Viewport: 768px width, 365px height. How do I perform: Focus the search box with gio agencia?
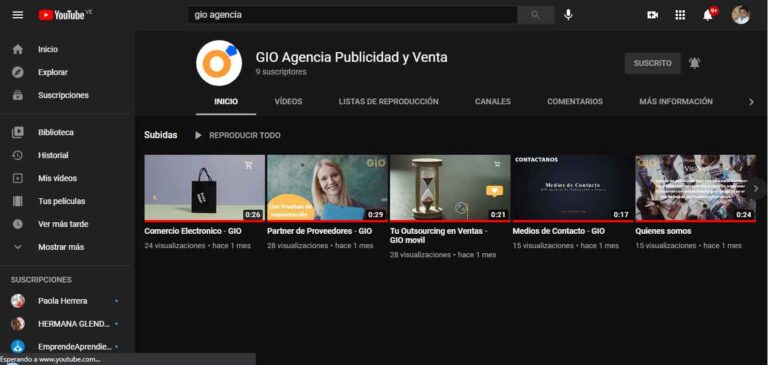[x=353, y=15]
